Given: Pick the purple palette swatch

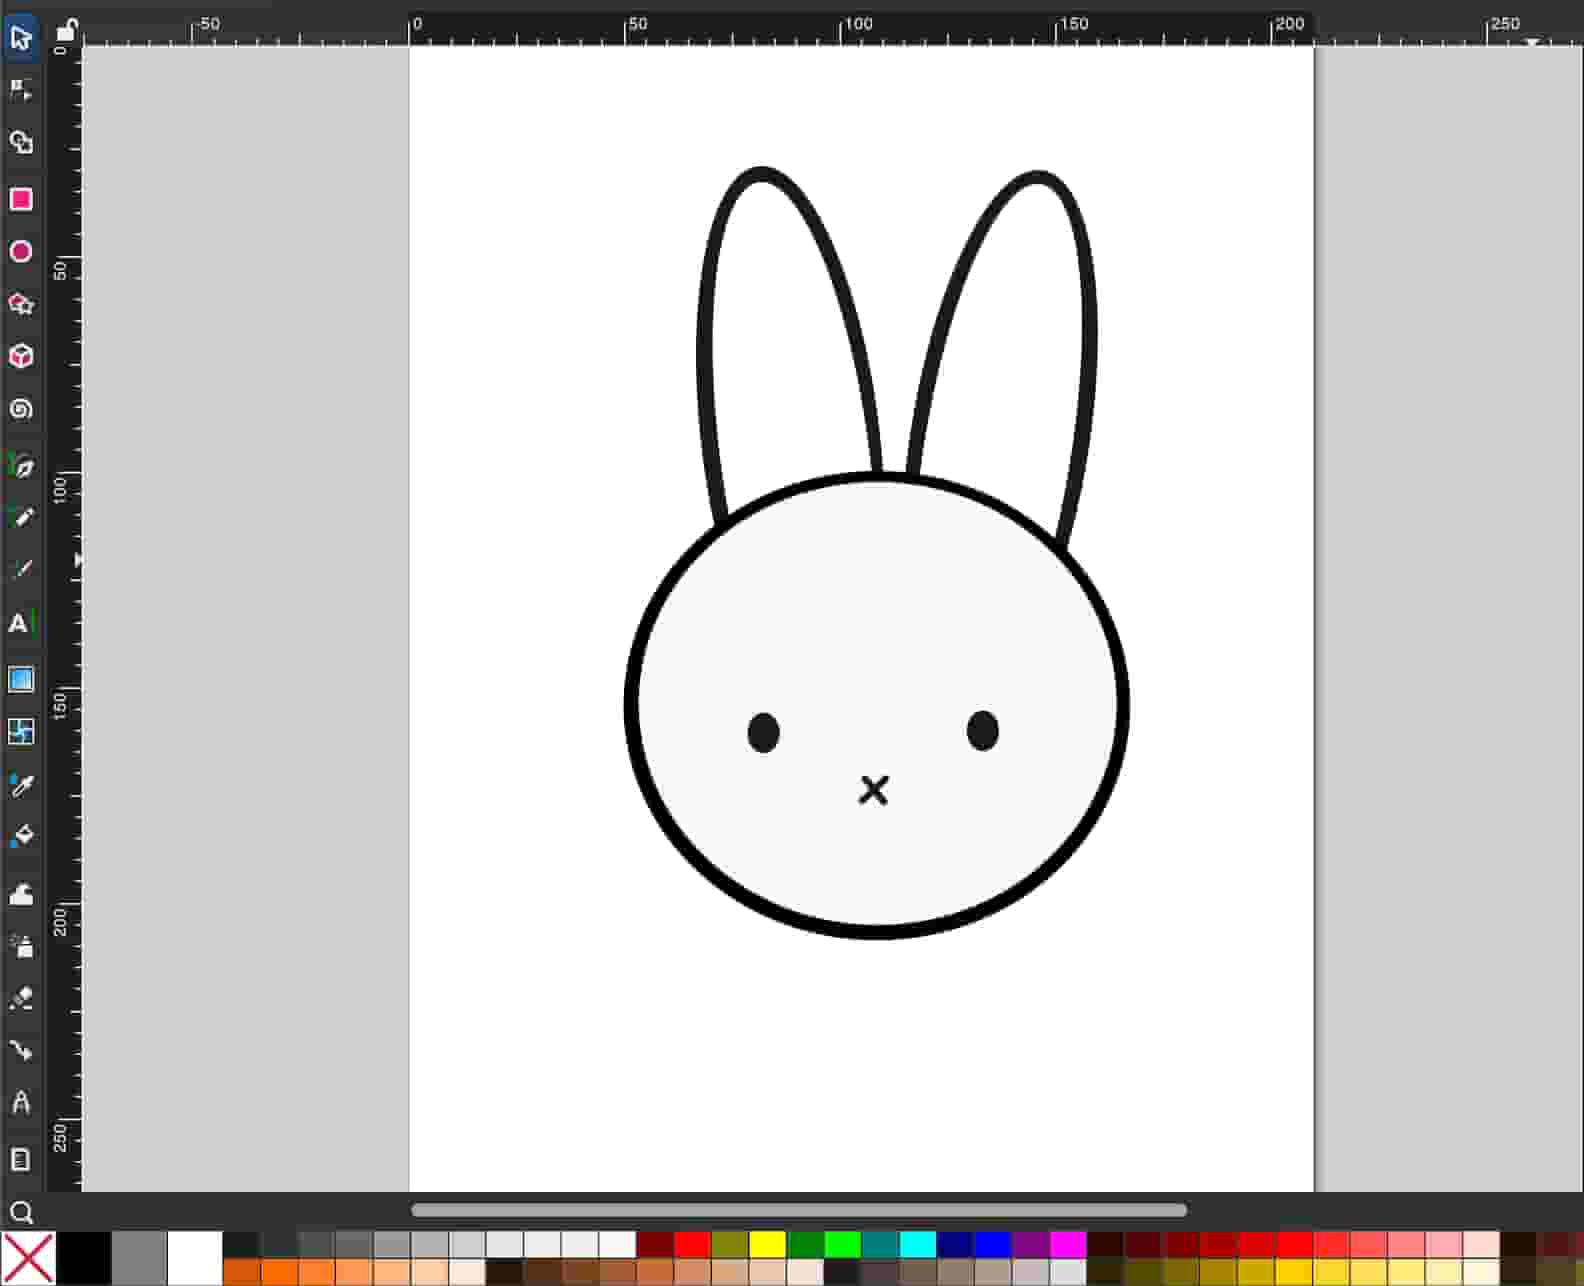Looking at the screenshot, I should click(1030, 1244).
